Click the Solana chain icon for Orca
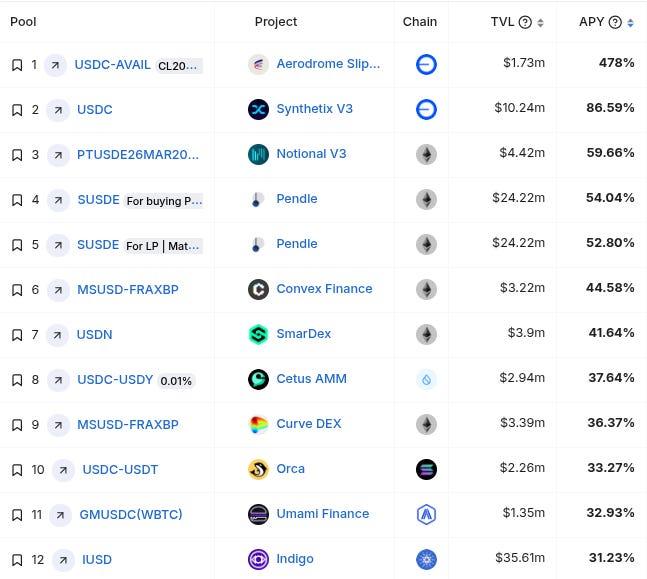This screenshot has height=579, width=647. pyautogui.click(x=426, y=469)
